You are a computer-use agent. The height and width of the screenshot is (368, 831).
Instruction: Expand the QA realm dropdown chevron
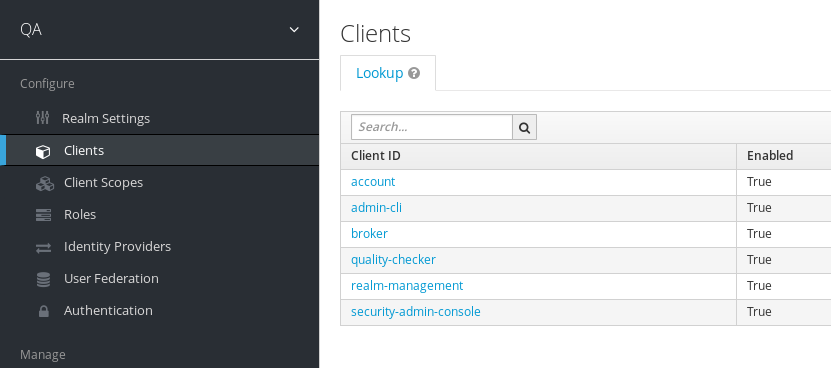click(x=294, y=30)
